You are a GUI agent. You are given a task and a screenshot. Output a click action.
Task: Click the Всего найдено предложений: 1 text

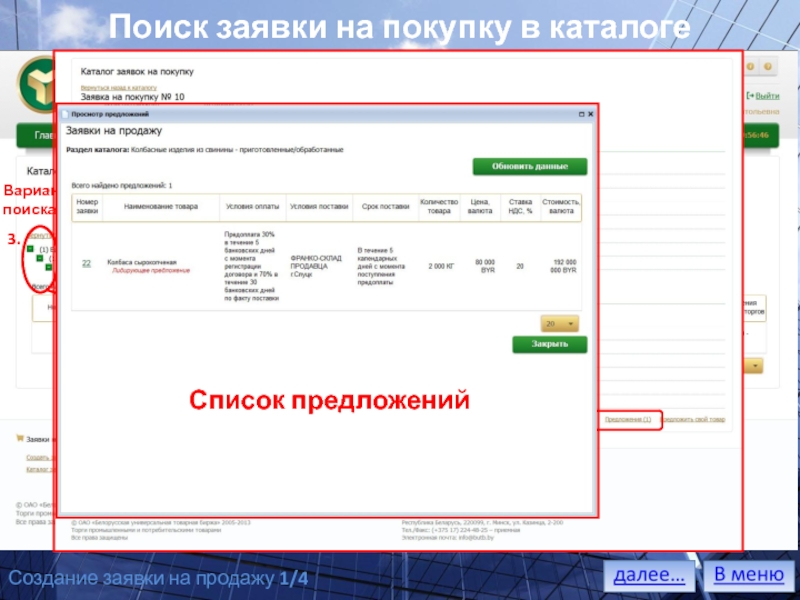121,186
